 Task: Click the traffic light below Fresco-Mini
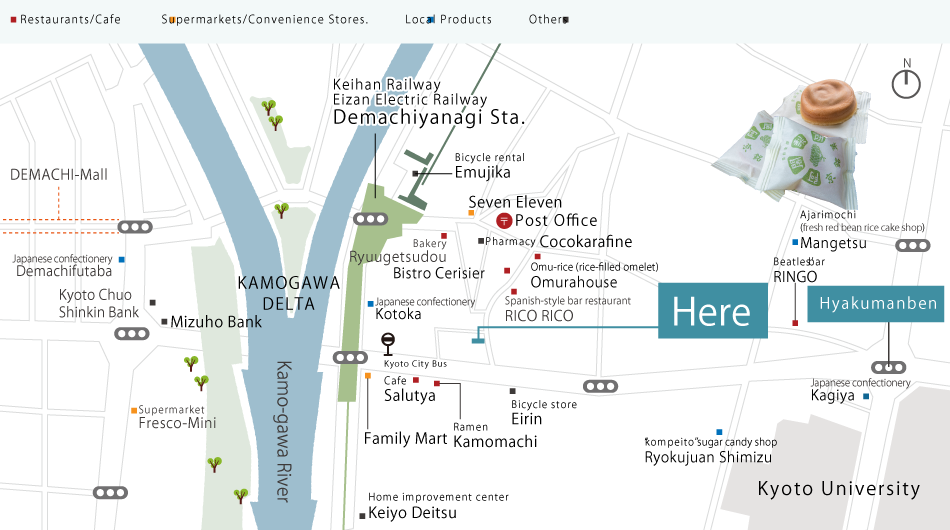pos(110,492)
